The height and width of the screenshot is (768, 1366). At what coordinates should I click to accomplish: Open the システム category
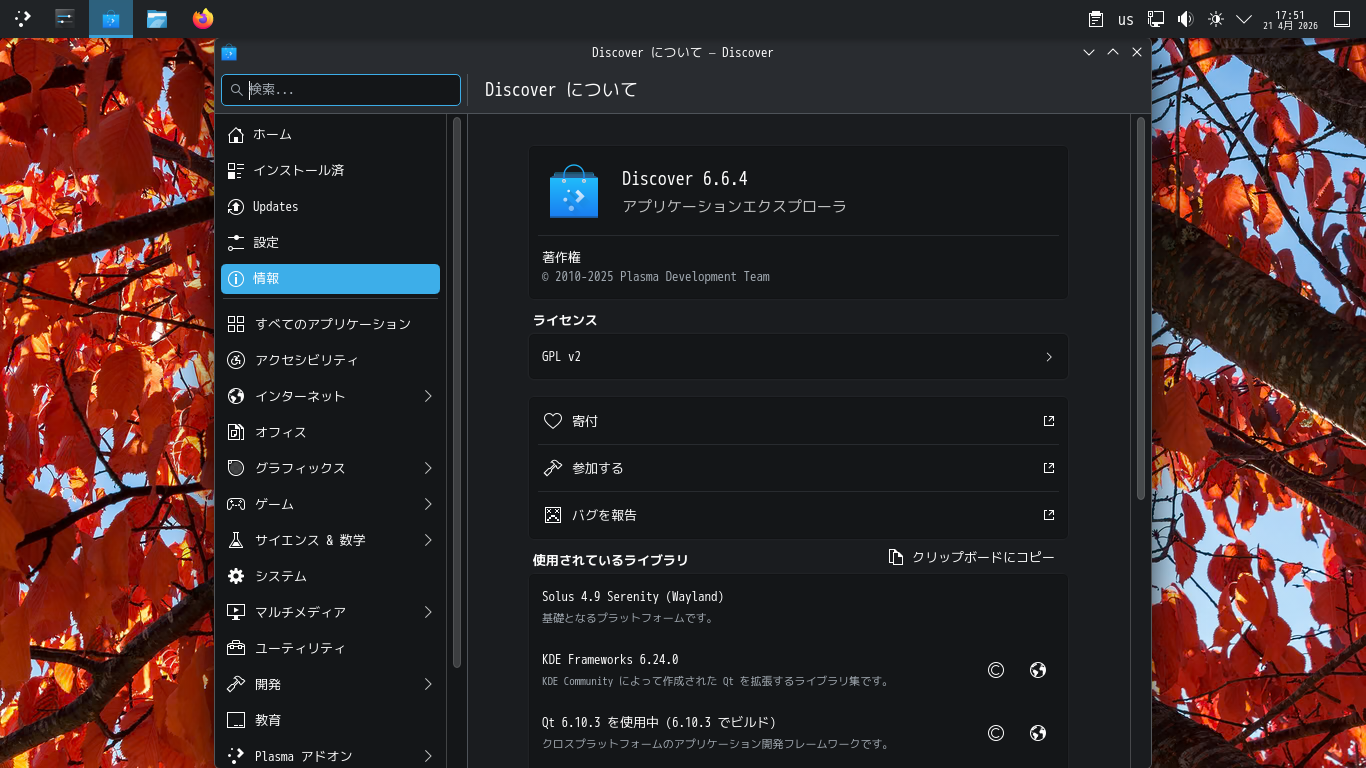pos(330,576)
